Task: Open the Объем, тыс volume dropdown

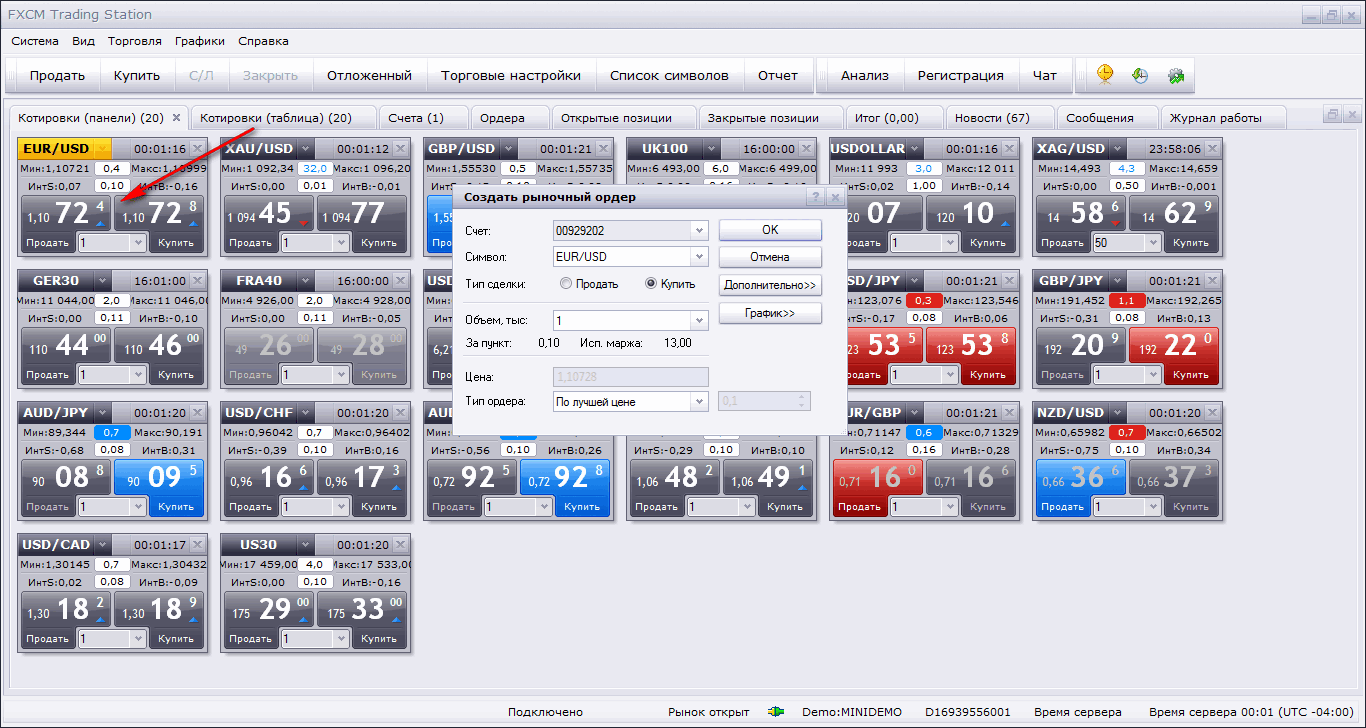Action: pos(699,321)
